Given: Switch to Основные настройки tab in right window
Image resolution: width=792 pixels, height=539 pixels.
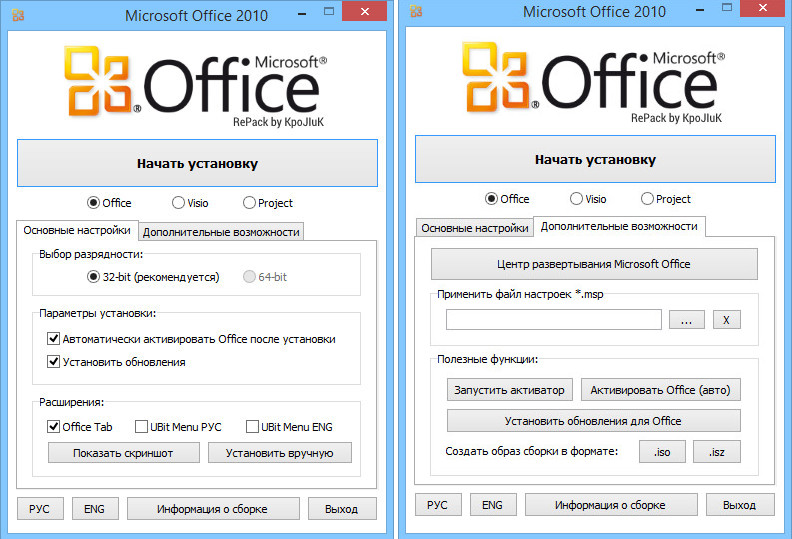Looking at the screenshot, I should [x=474, y=228].
